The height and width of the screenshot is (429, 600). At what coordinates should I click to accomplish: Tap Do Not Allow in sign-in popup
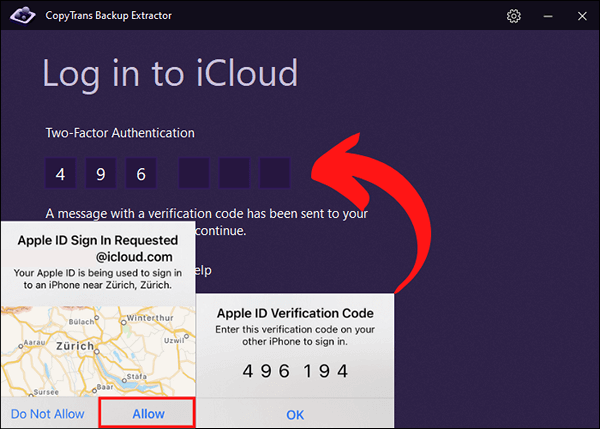click(x=48, y=414)
